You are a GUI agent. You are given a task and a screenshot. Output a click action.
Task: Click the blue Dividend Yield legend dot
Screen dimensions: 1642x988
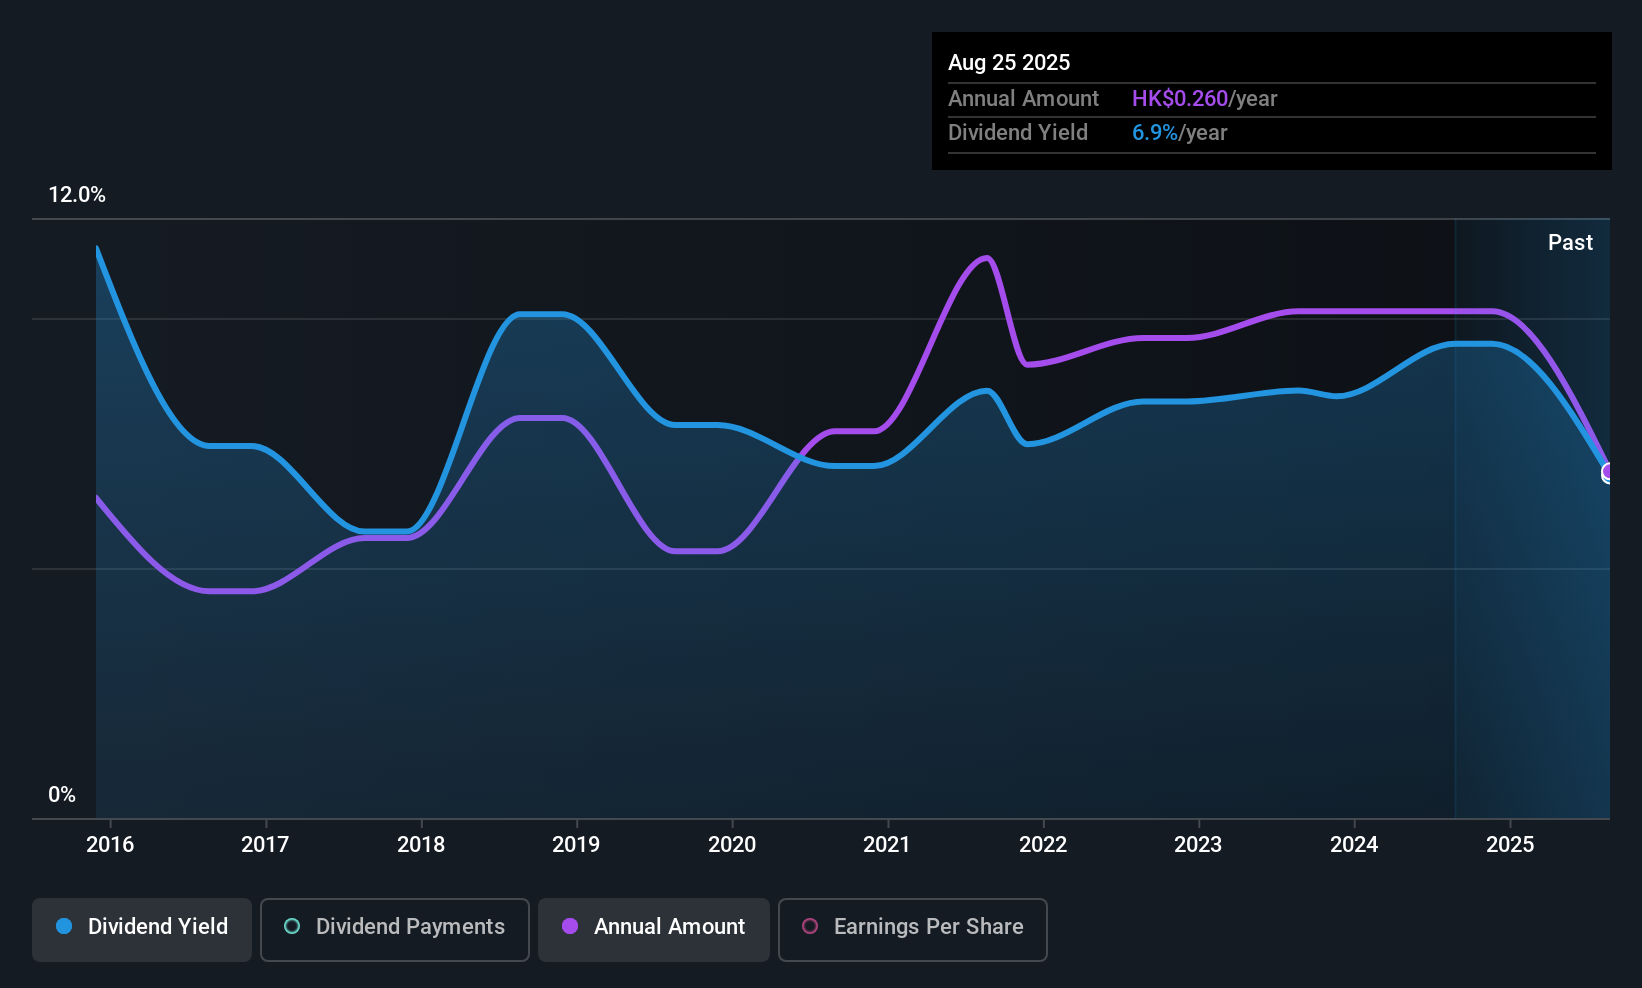click(x=64, y=927)
